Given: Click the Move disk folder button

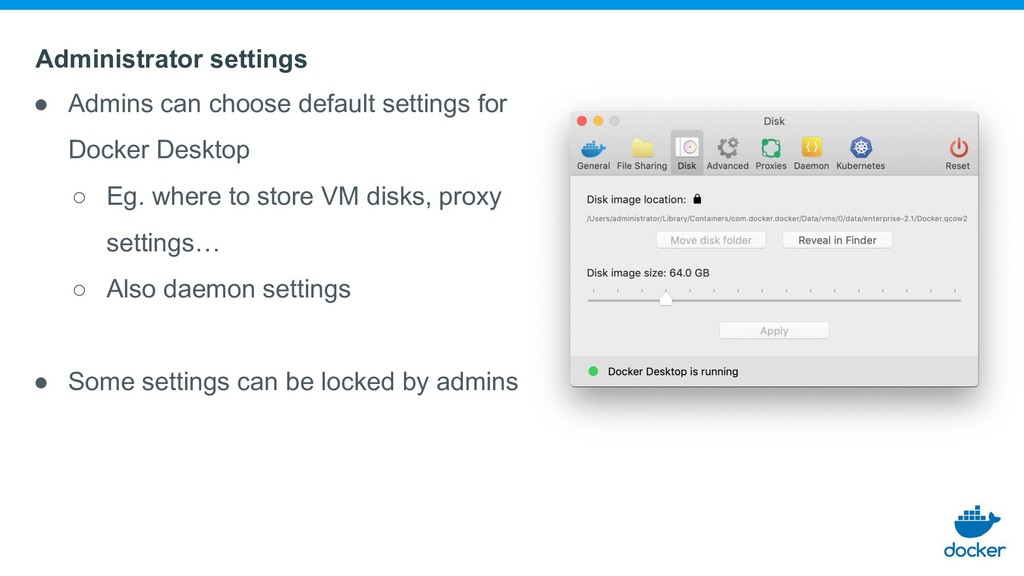Looking at the screenshot, I should tap(711, 240).
